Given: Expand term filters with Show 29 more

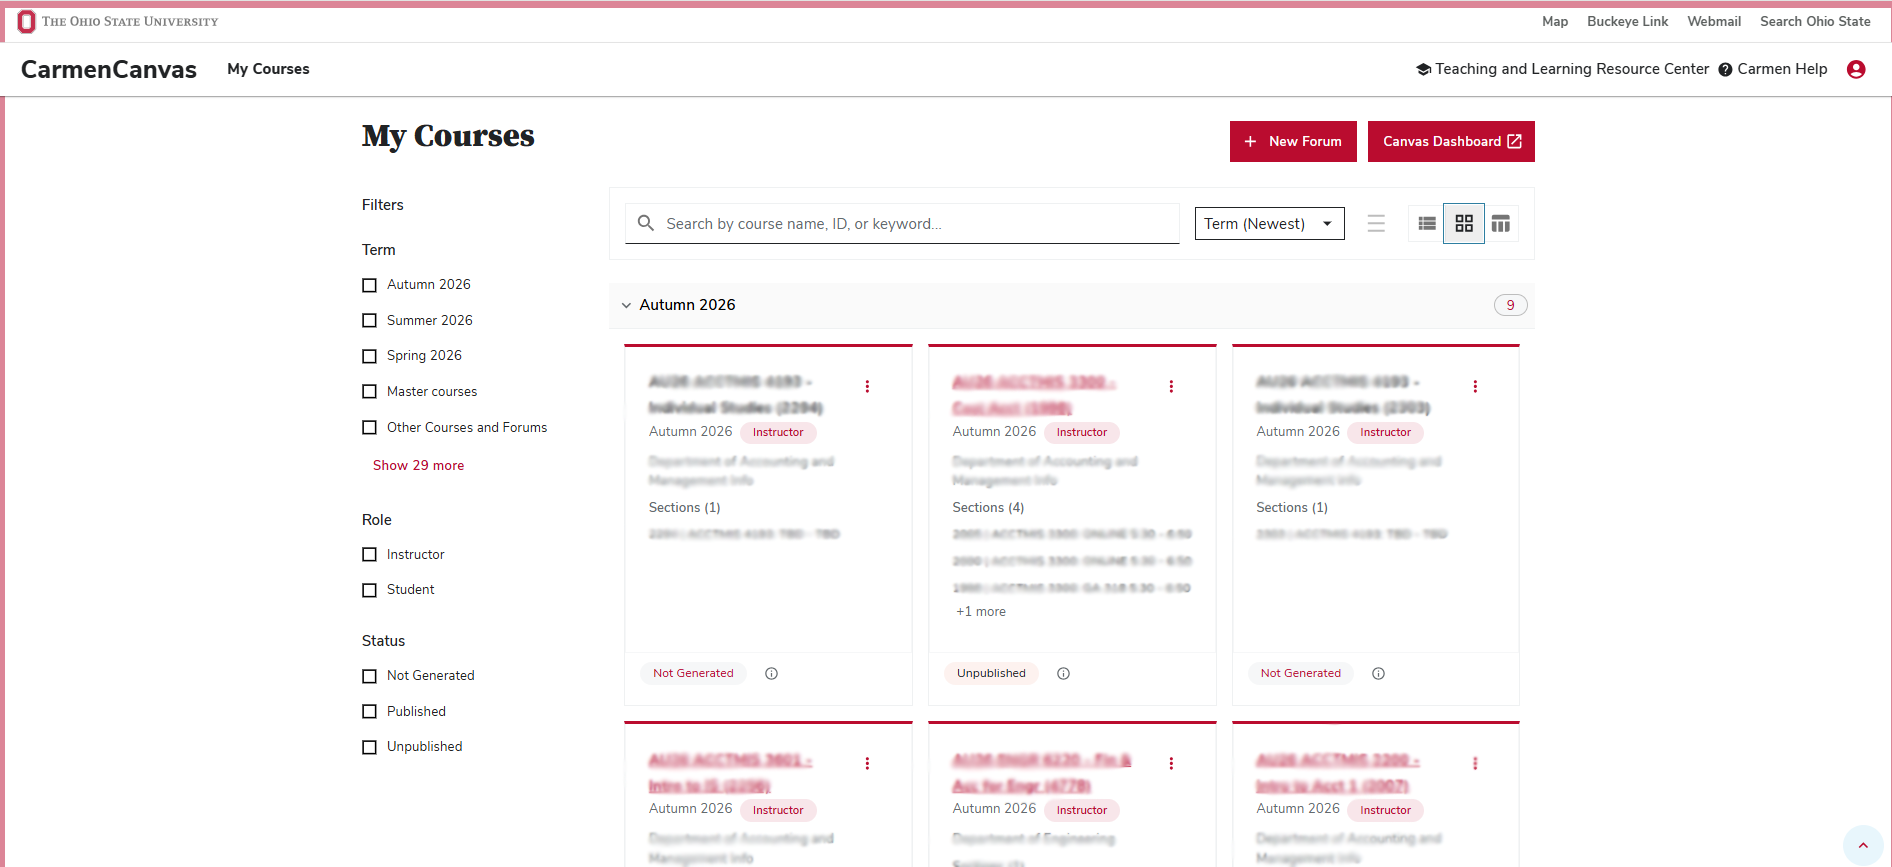Looking at the screenshot, I should pos(418,465).
